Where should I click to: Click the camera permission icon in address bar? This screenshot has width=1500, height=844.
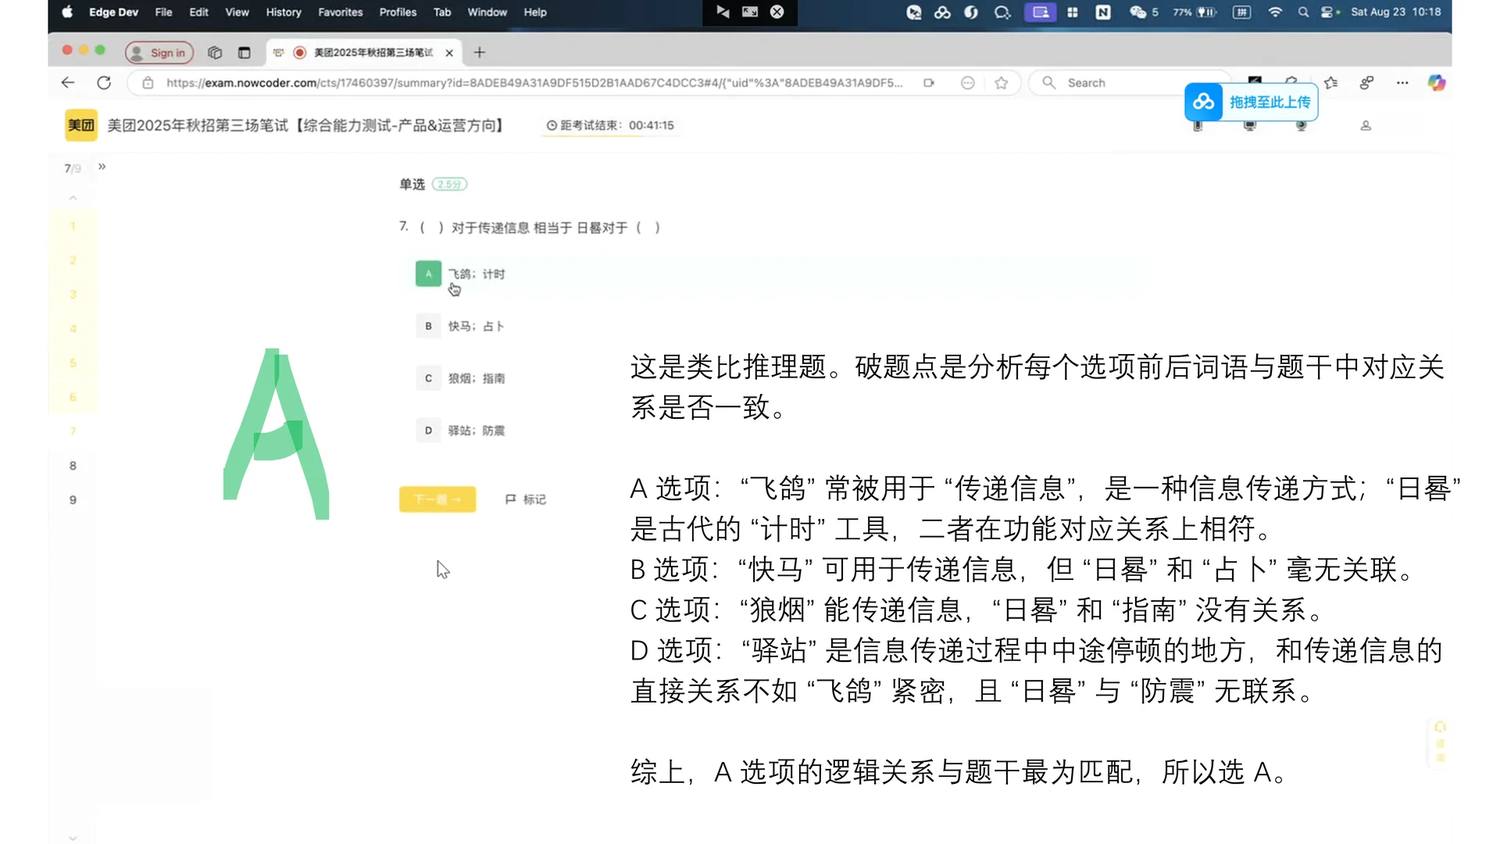coord(929,83)
